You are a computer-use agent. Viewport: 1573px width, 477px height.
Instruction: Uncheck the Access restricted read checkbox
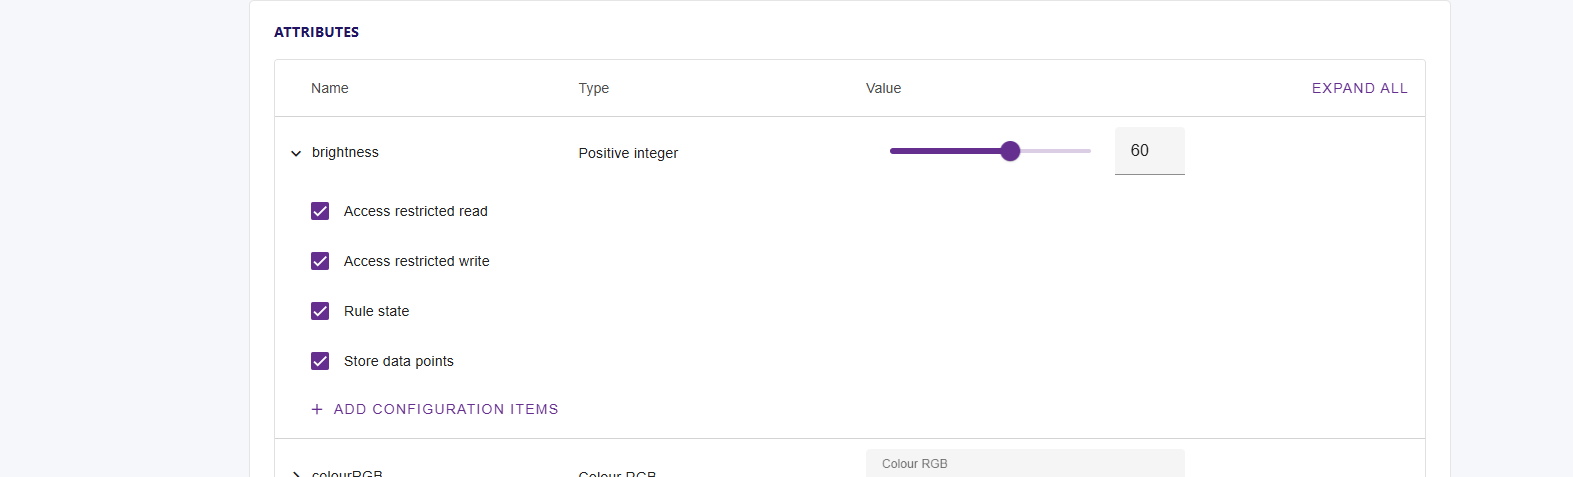coord(320,211)
